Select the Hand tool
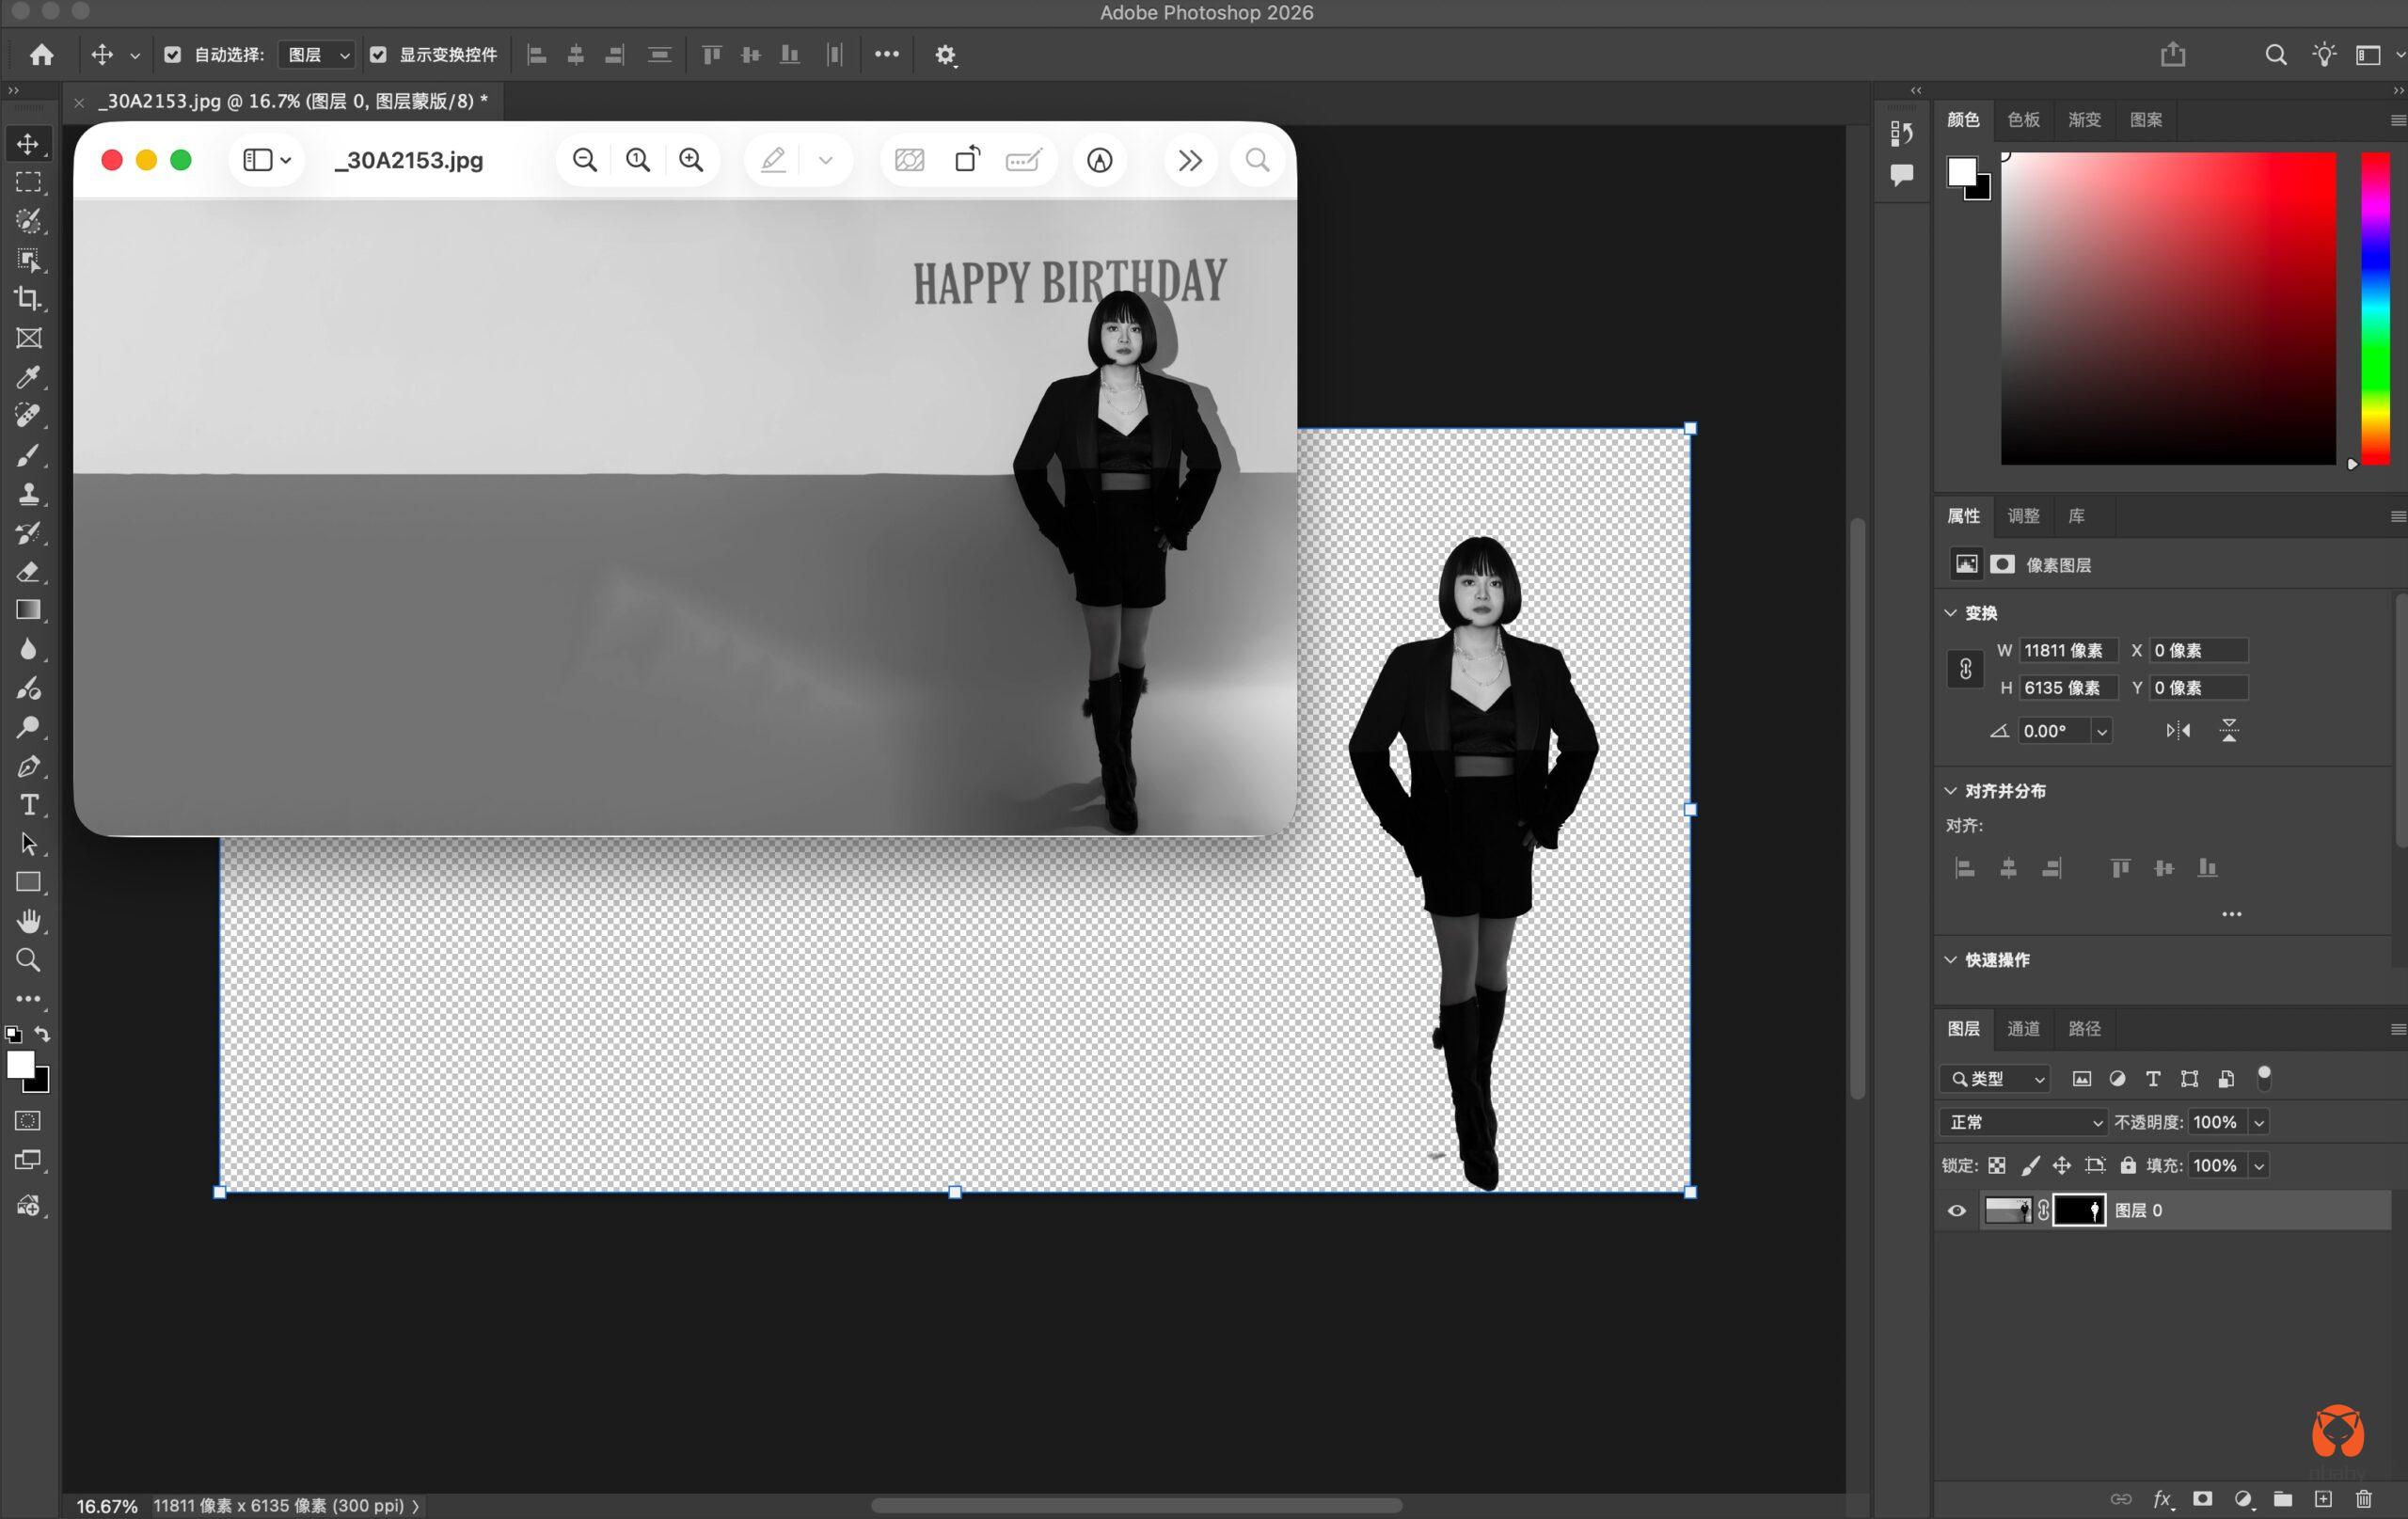The image size is (2408, 1519). 28,921
